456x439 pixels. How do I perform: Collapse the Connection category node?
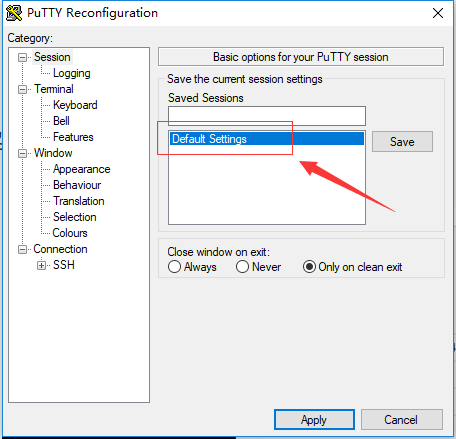[x=22, y=249]
